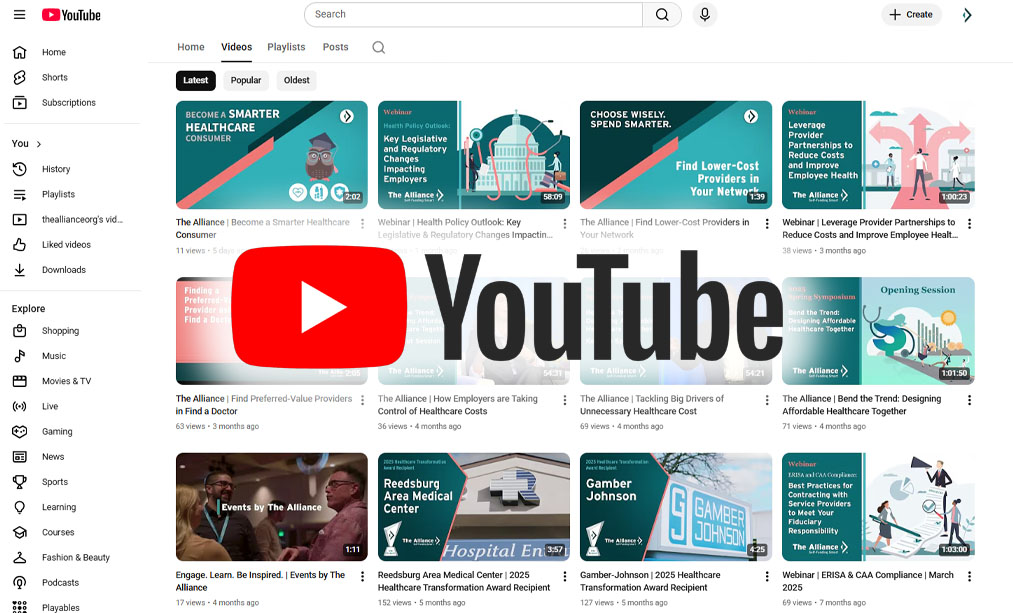1013x613 pixels.
Task: Open options menu for Leverage Provider Partnerships video
Action: [968, 224]
